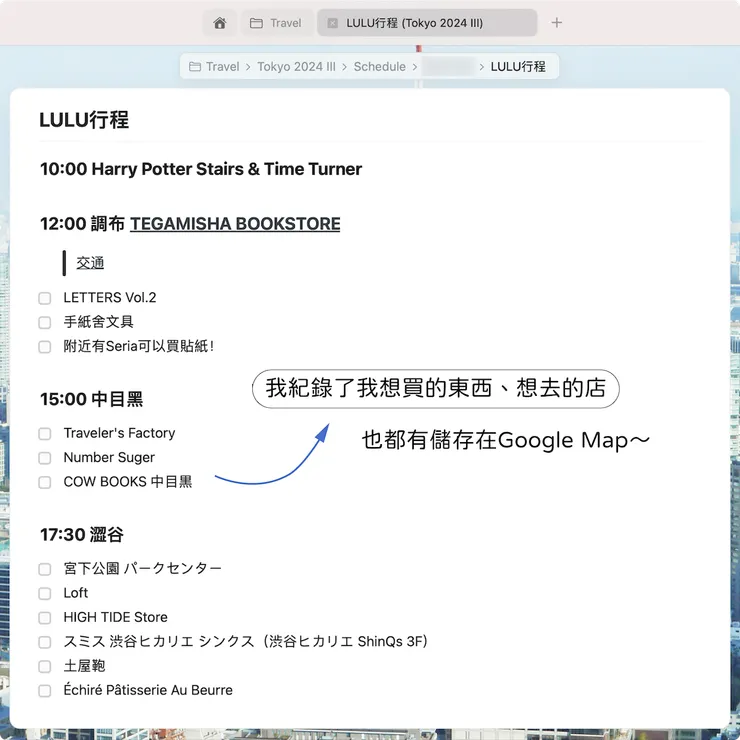Screen dimensions: 740x740
Task: Click the folder icon in Travel tab
Action: click(x=256, y=23)
